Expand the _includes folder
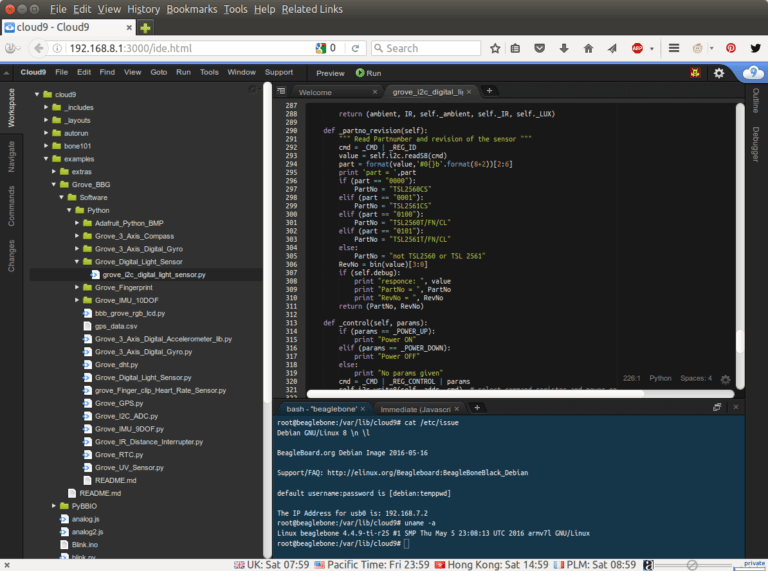The width and height of the screenshot is (768, 571). click(46, 107)
